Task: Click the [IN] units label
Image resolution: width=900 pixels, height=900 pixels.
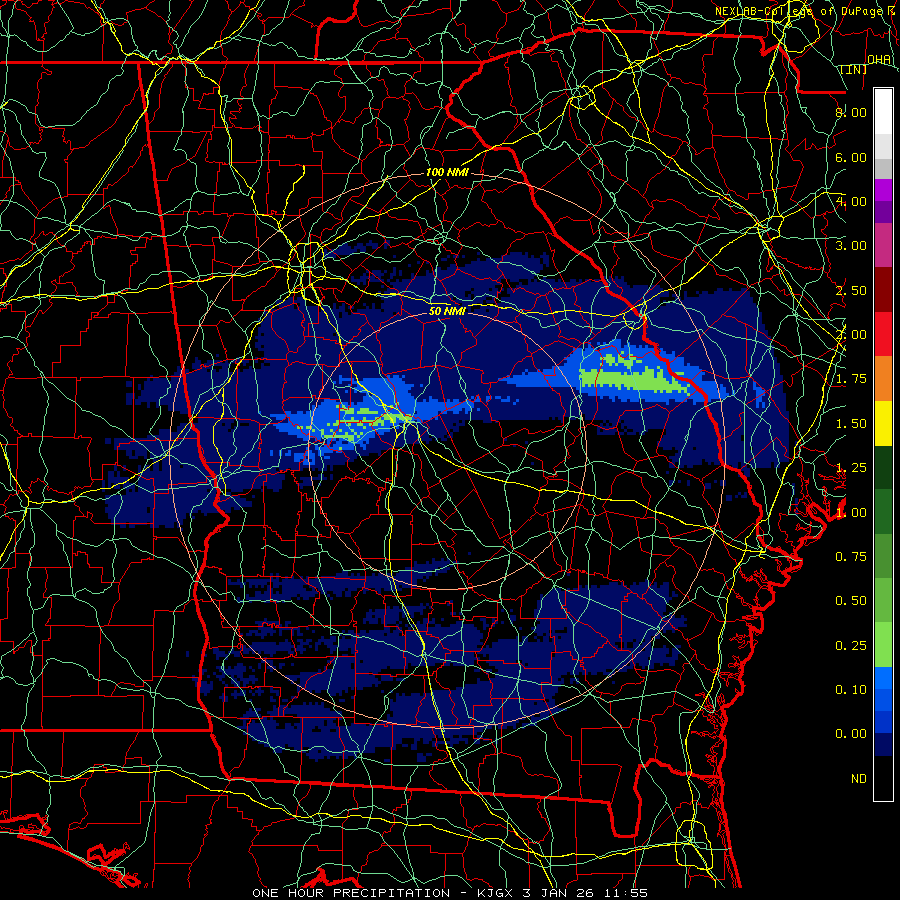Action: (x=854, y=69)
